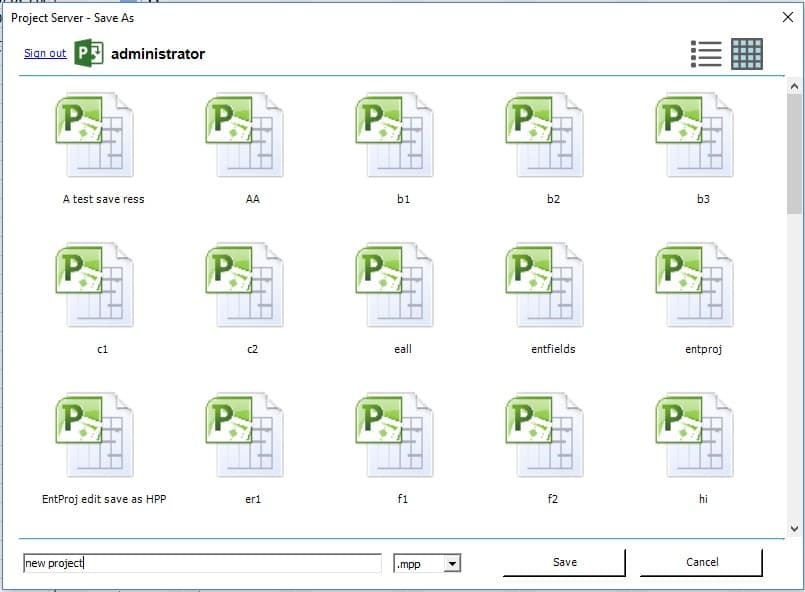Select .mpp in the format combo box

coord(420,563)
